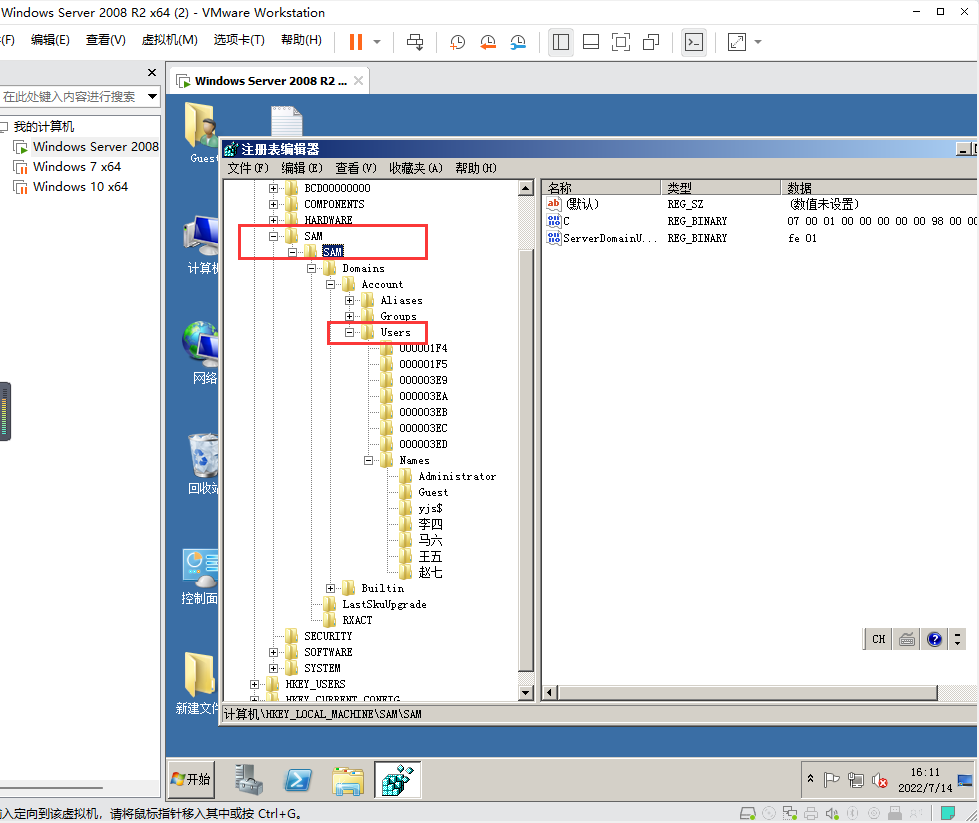Viewport: 979px width, 823px height.
Task: Expand the BCD00000000 registry key
Action: pos(273,188)
